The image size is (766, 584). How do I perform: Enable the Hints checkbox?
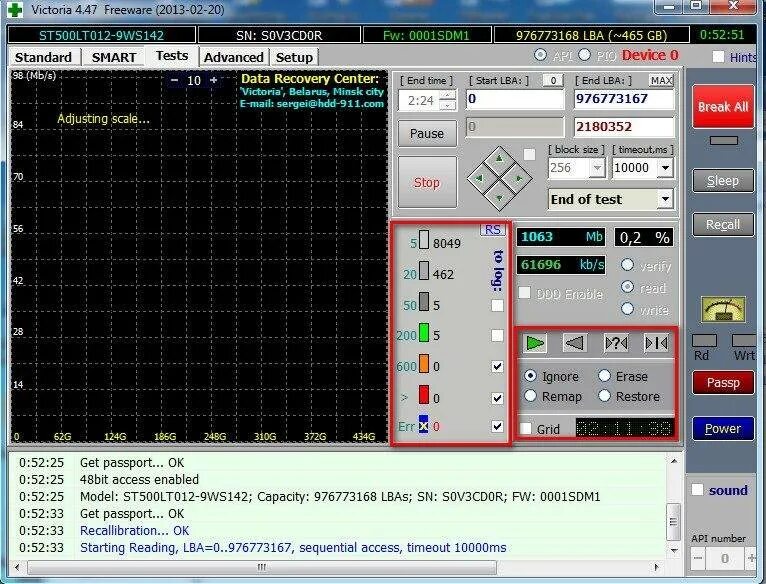(x=718, y=57)
